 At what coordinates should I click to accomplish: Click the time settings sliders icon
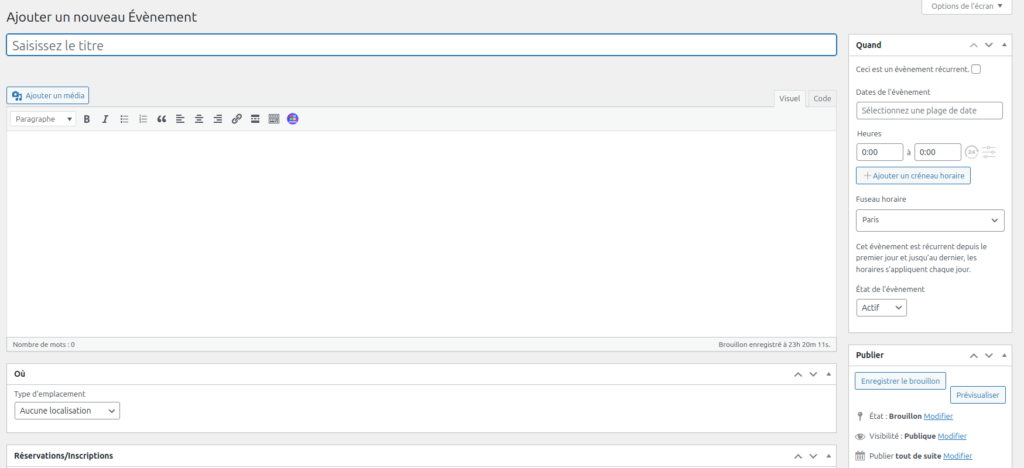coord(989,152)
